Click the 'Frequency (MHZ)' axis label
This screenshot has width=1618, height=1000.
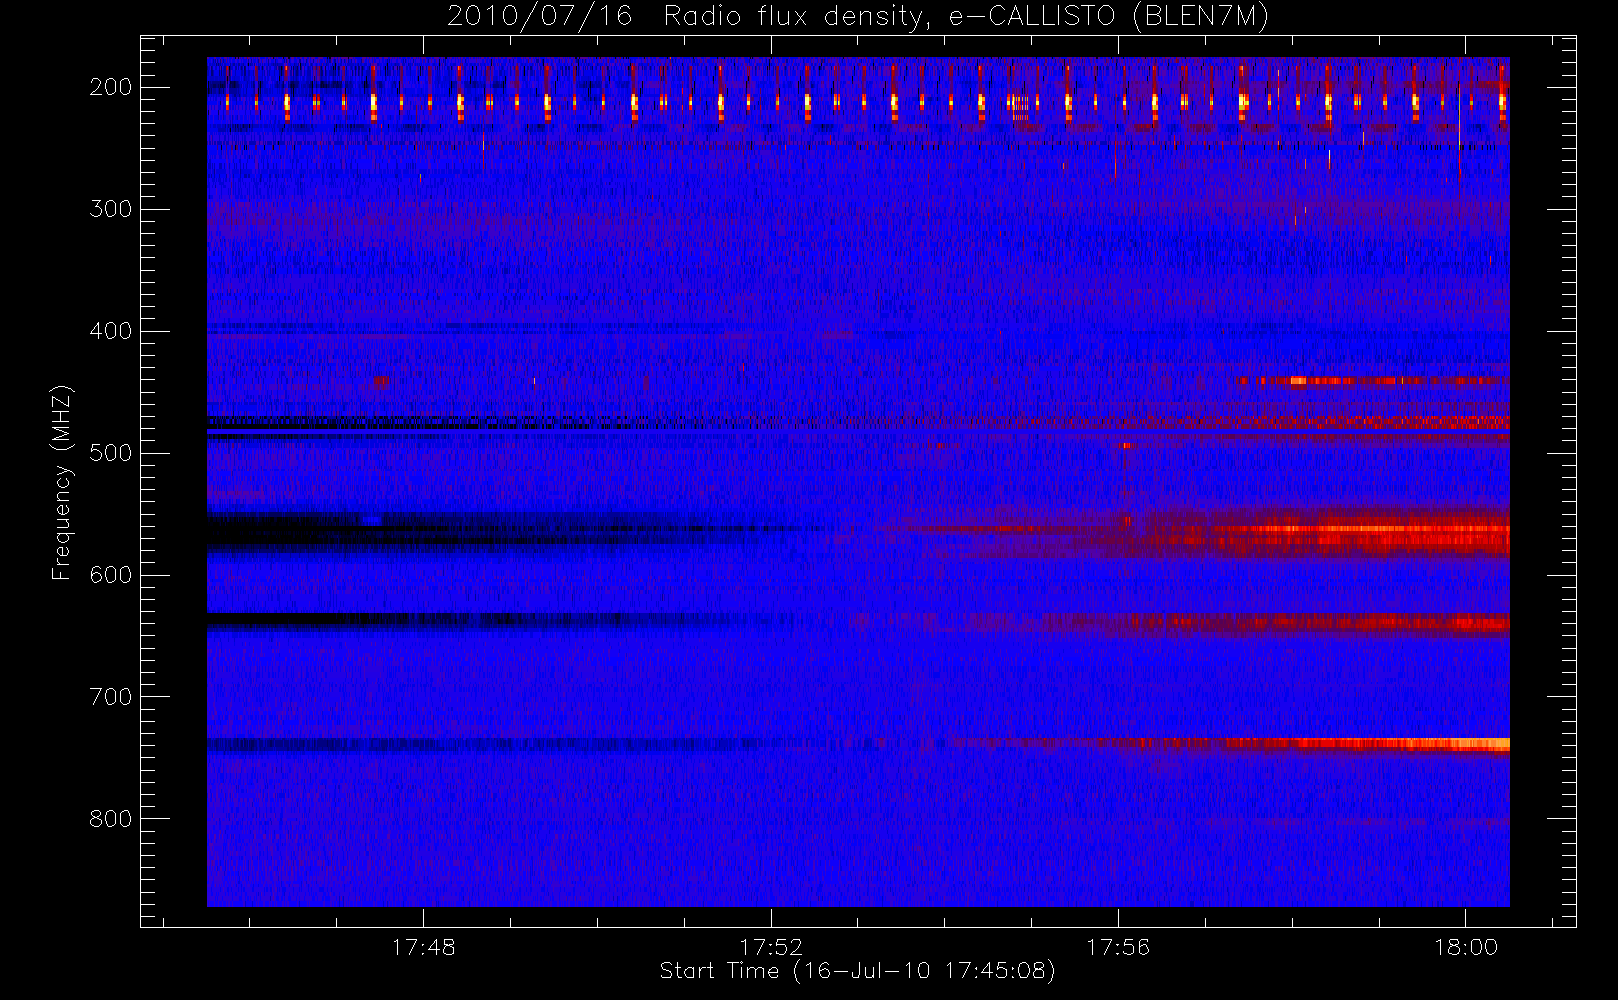pyautogui.click(x=62, y=482)
